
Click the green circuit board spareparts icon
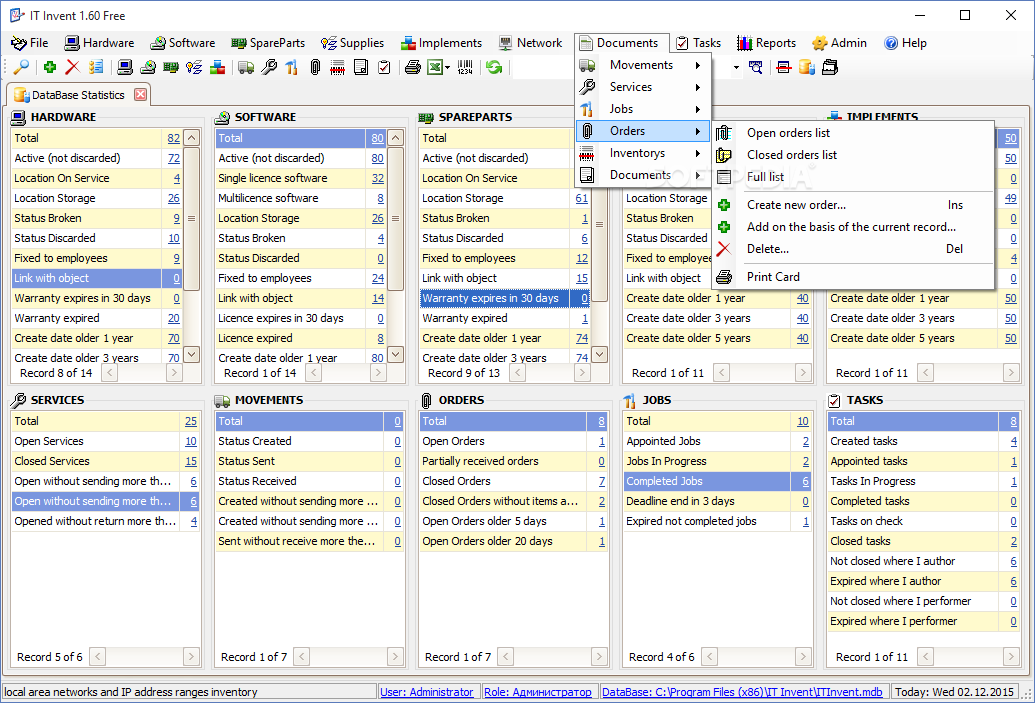click(x=171, y=67)
